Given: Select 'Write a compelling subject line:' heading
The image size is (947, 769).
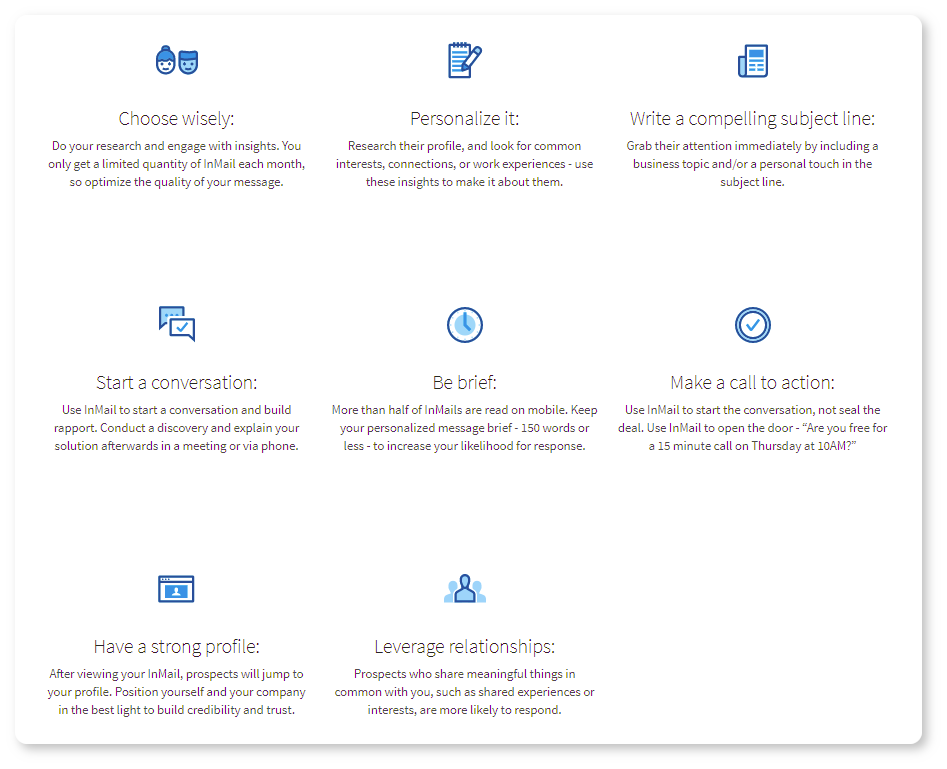Looking at the screenshot, I should (x=753, y=118).
